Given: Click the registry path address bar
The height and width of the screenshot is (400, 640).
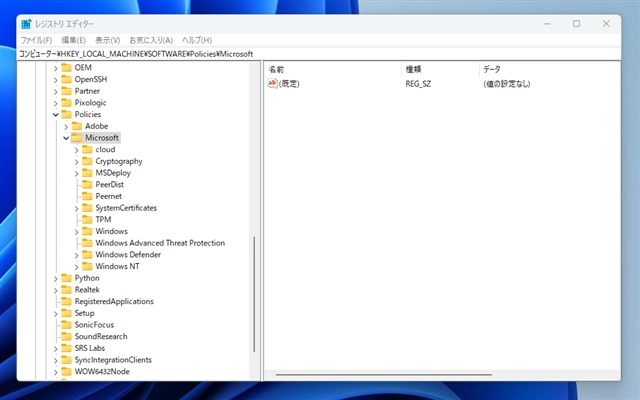Looking at the screenshot, I should coord(319,54).
